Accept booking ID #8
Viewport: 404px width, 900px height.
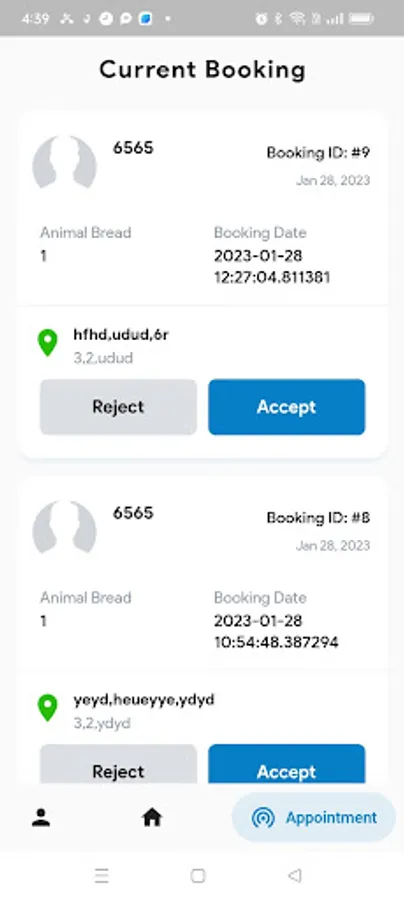click(286, 765)
